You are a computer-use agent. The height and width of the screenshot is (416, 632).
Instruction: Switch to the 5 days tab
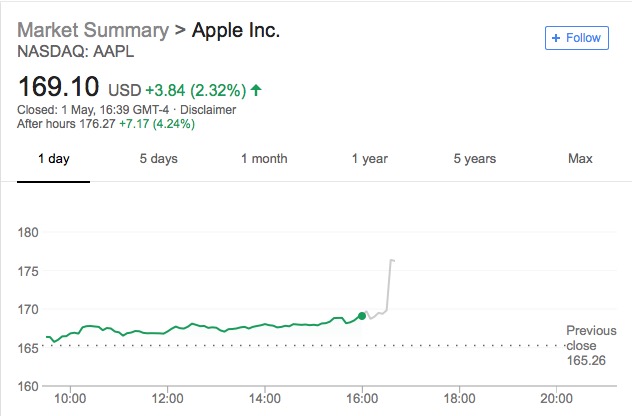pyautogui.click(x=158, y=159)
